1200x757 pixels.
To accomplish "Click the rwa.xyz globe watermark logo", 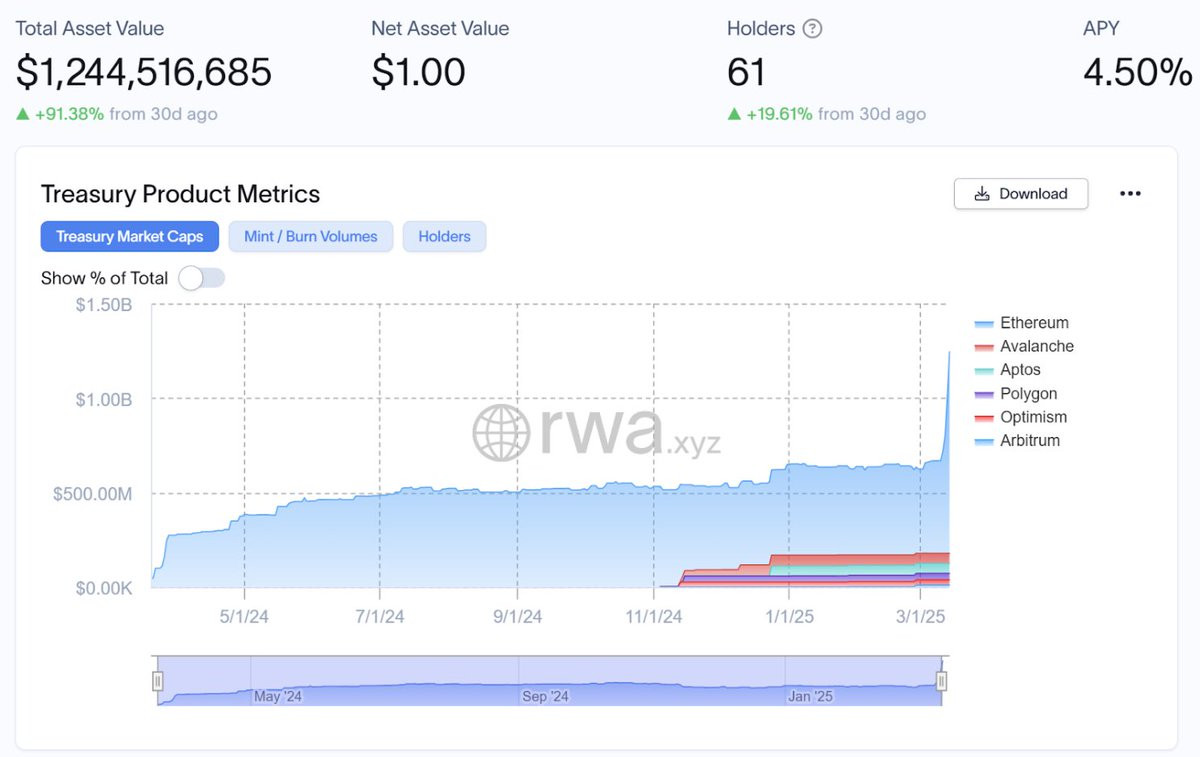I will 501,432.
